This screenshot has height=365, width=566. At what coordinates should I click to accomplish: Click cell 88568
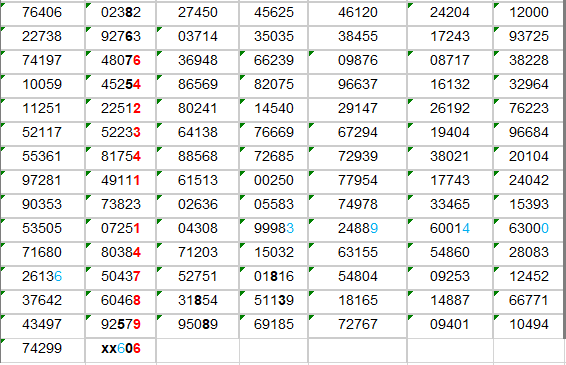pyautogui.click(x=197, y=157)
